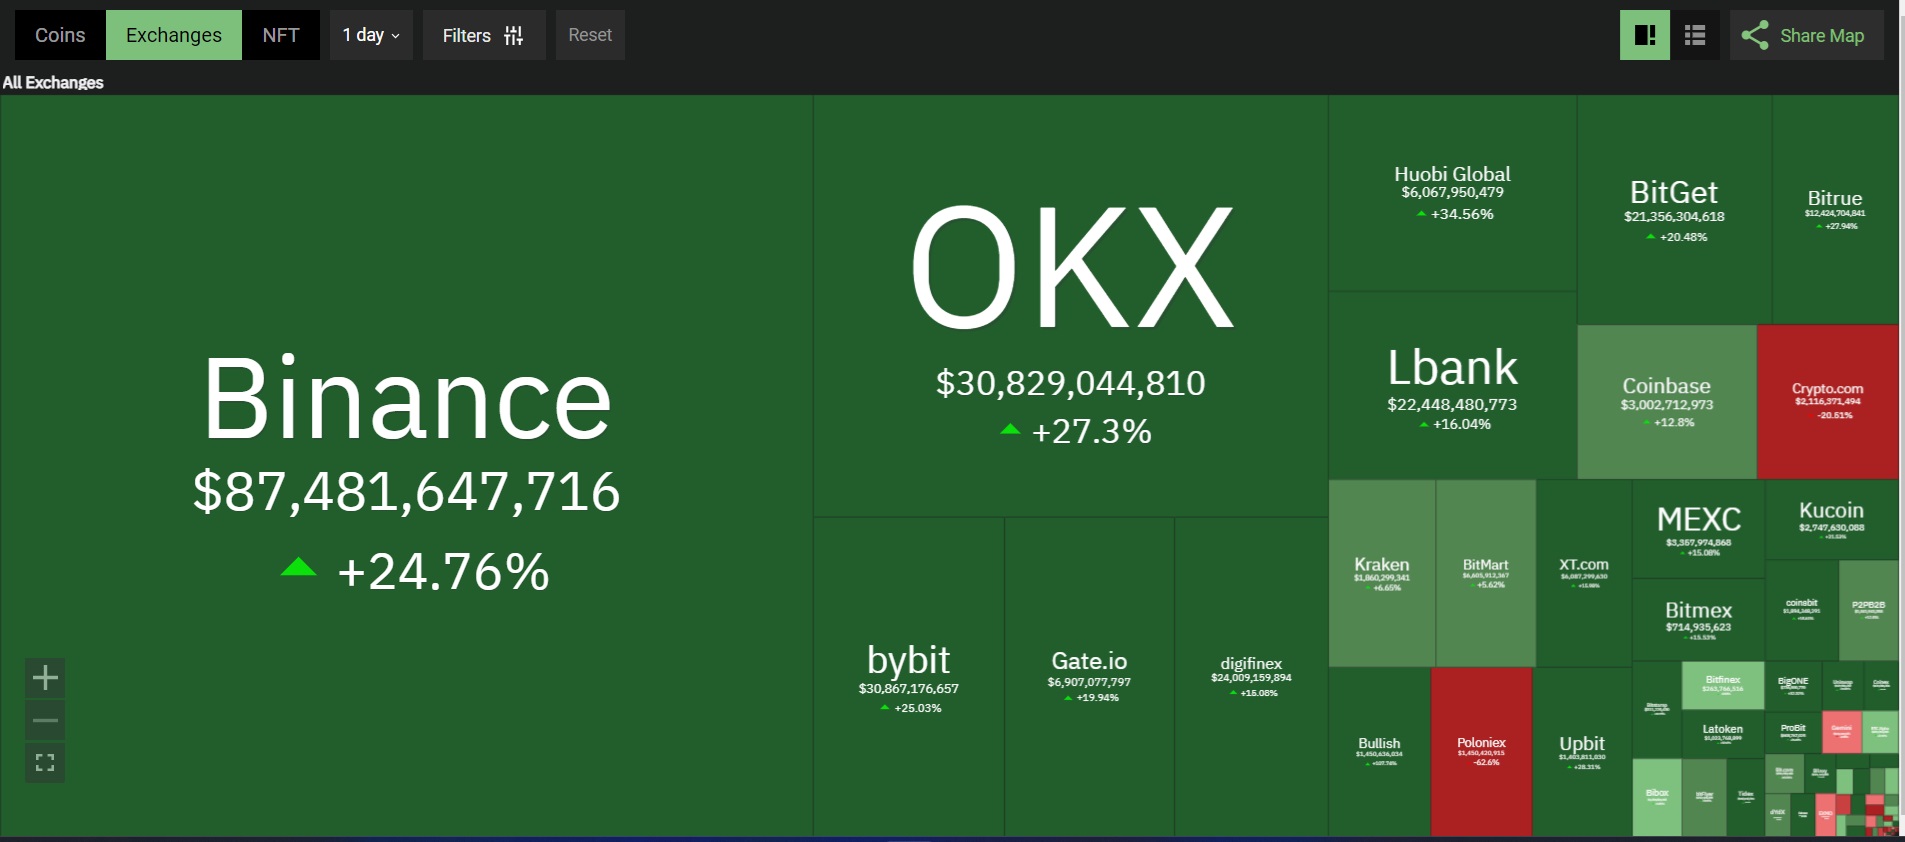
Task: Open the digifinex tile
Action: point(1251,677)
